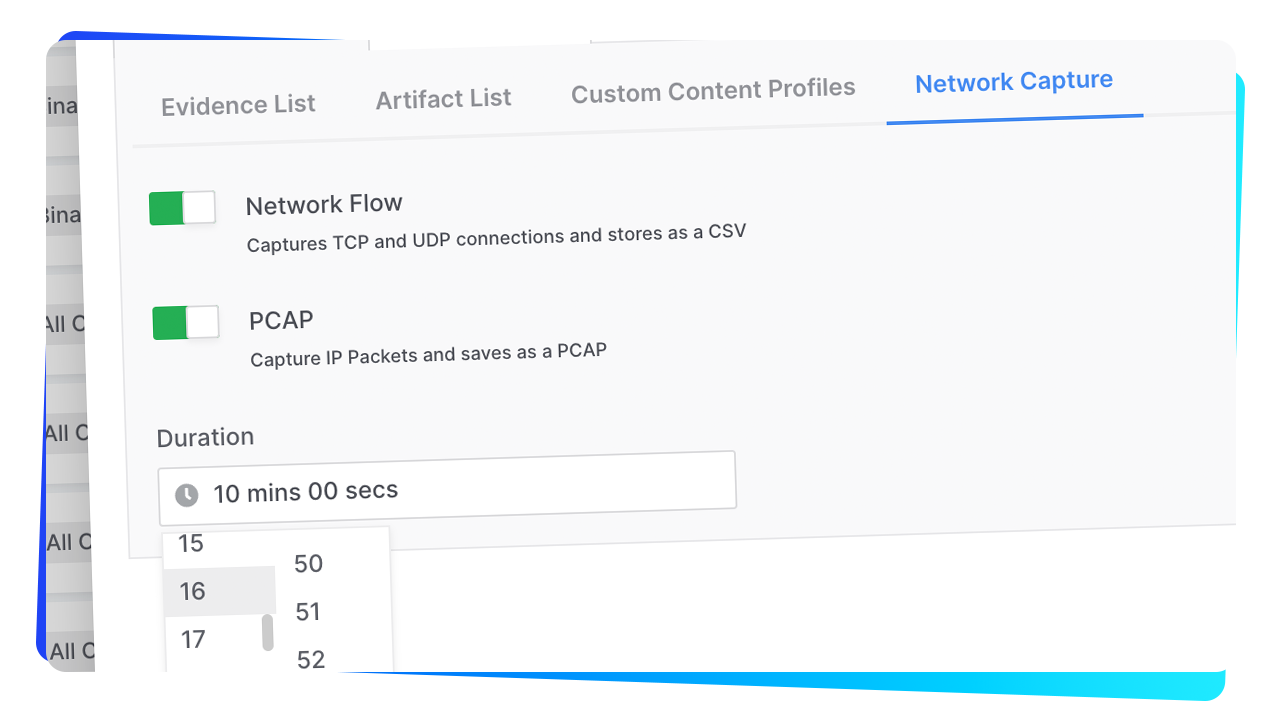Image resolution: width=1280 pixels, height=720 pixels.
Task: Select 50 in the seconds list
Action: click(308, 564)
